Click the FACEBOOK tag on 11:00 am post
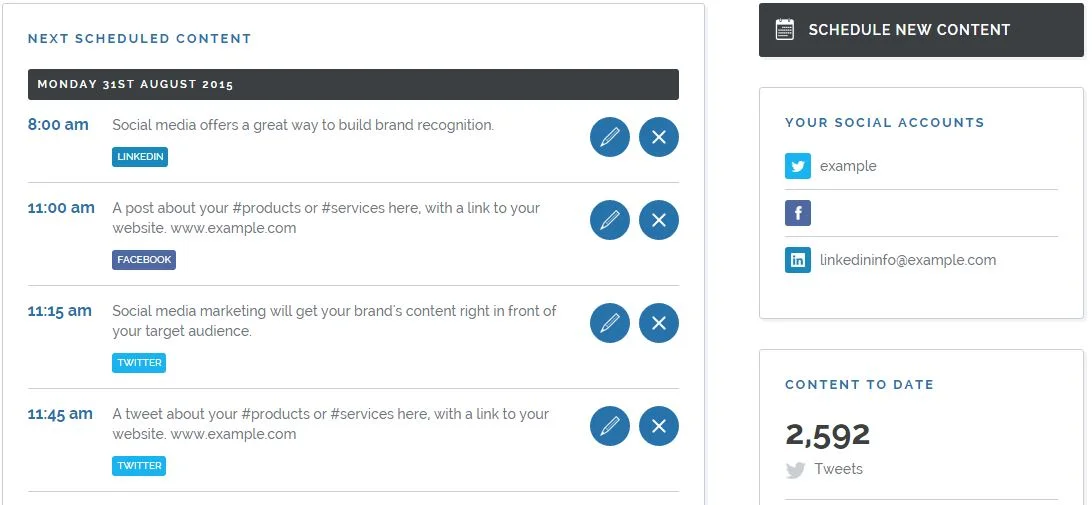 (x=143, y=260)
